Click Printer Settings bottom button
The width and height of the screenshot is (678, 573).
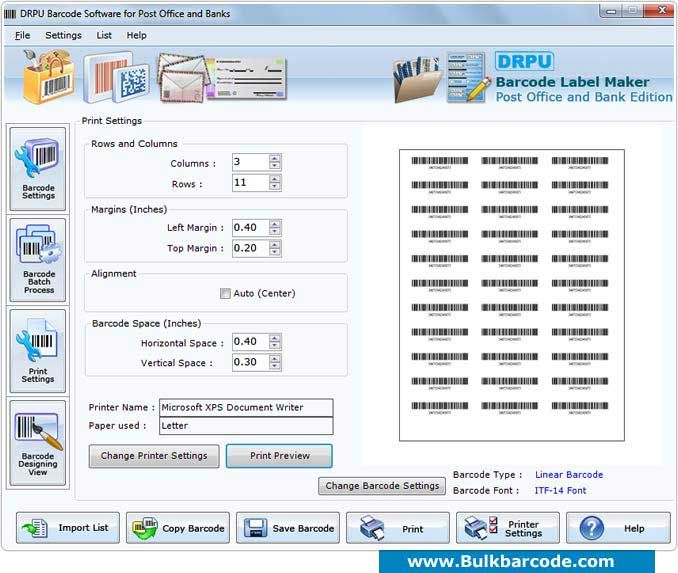(508, 528)
